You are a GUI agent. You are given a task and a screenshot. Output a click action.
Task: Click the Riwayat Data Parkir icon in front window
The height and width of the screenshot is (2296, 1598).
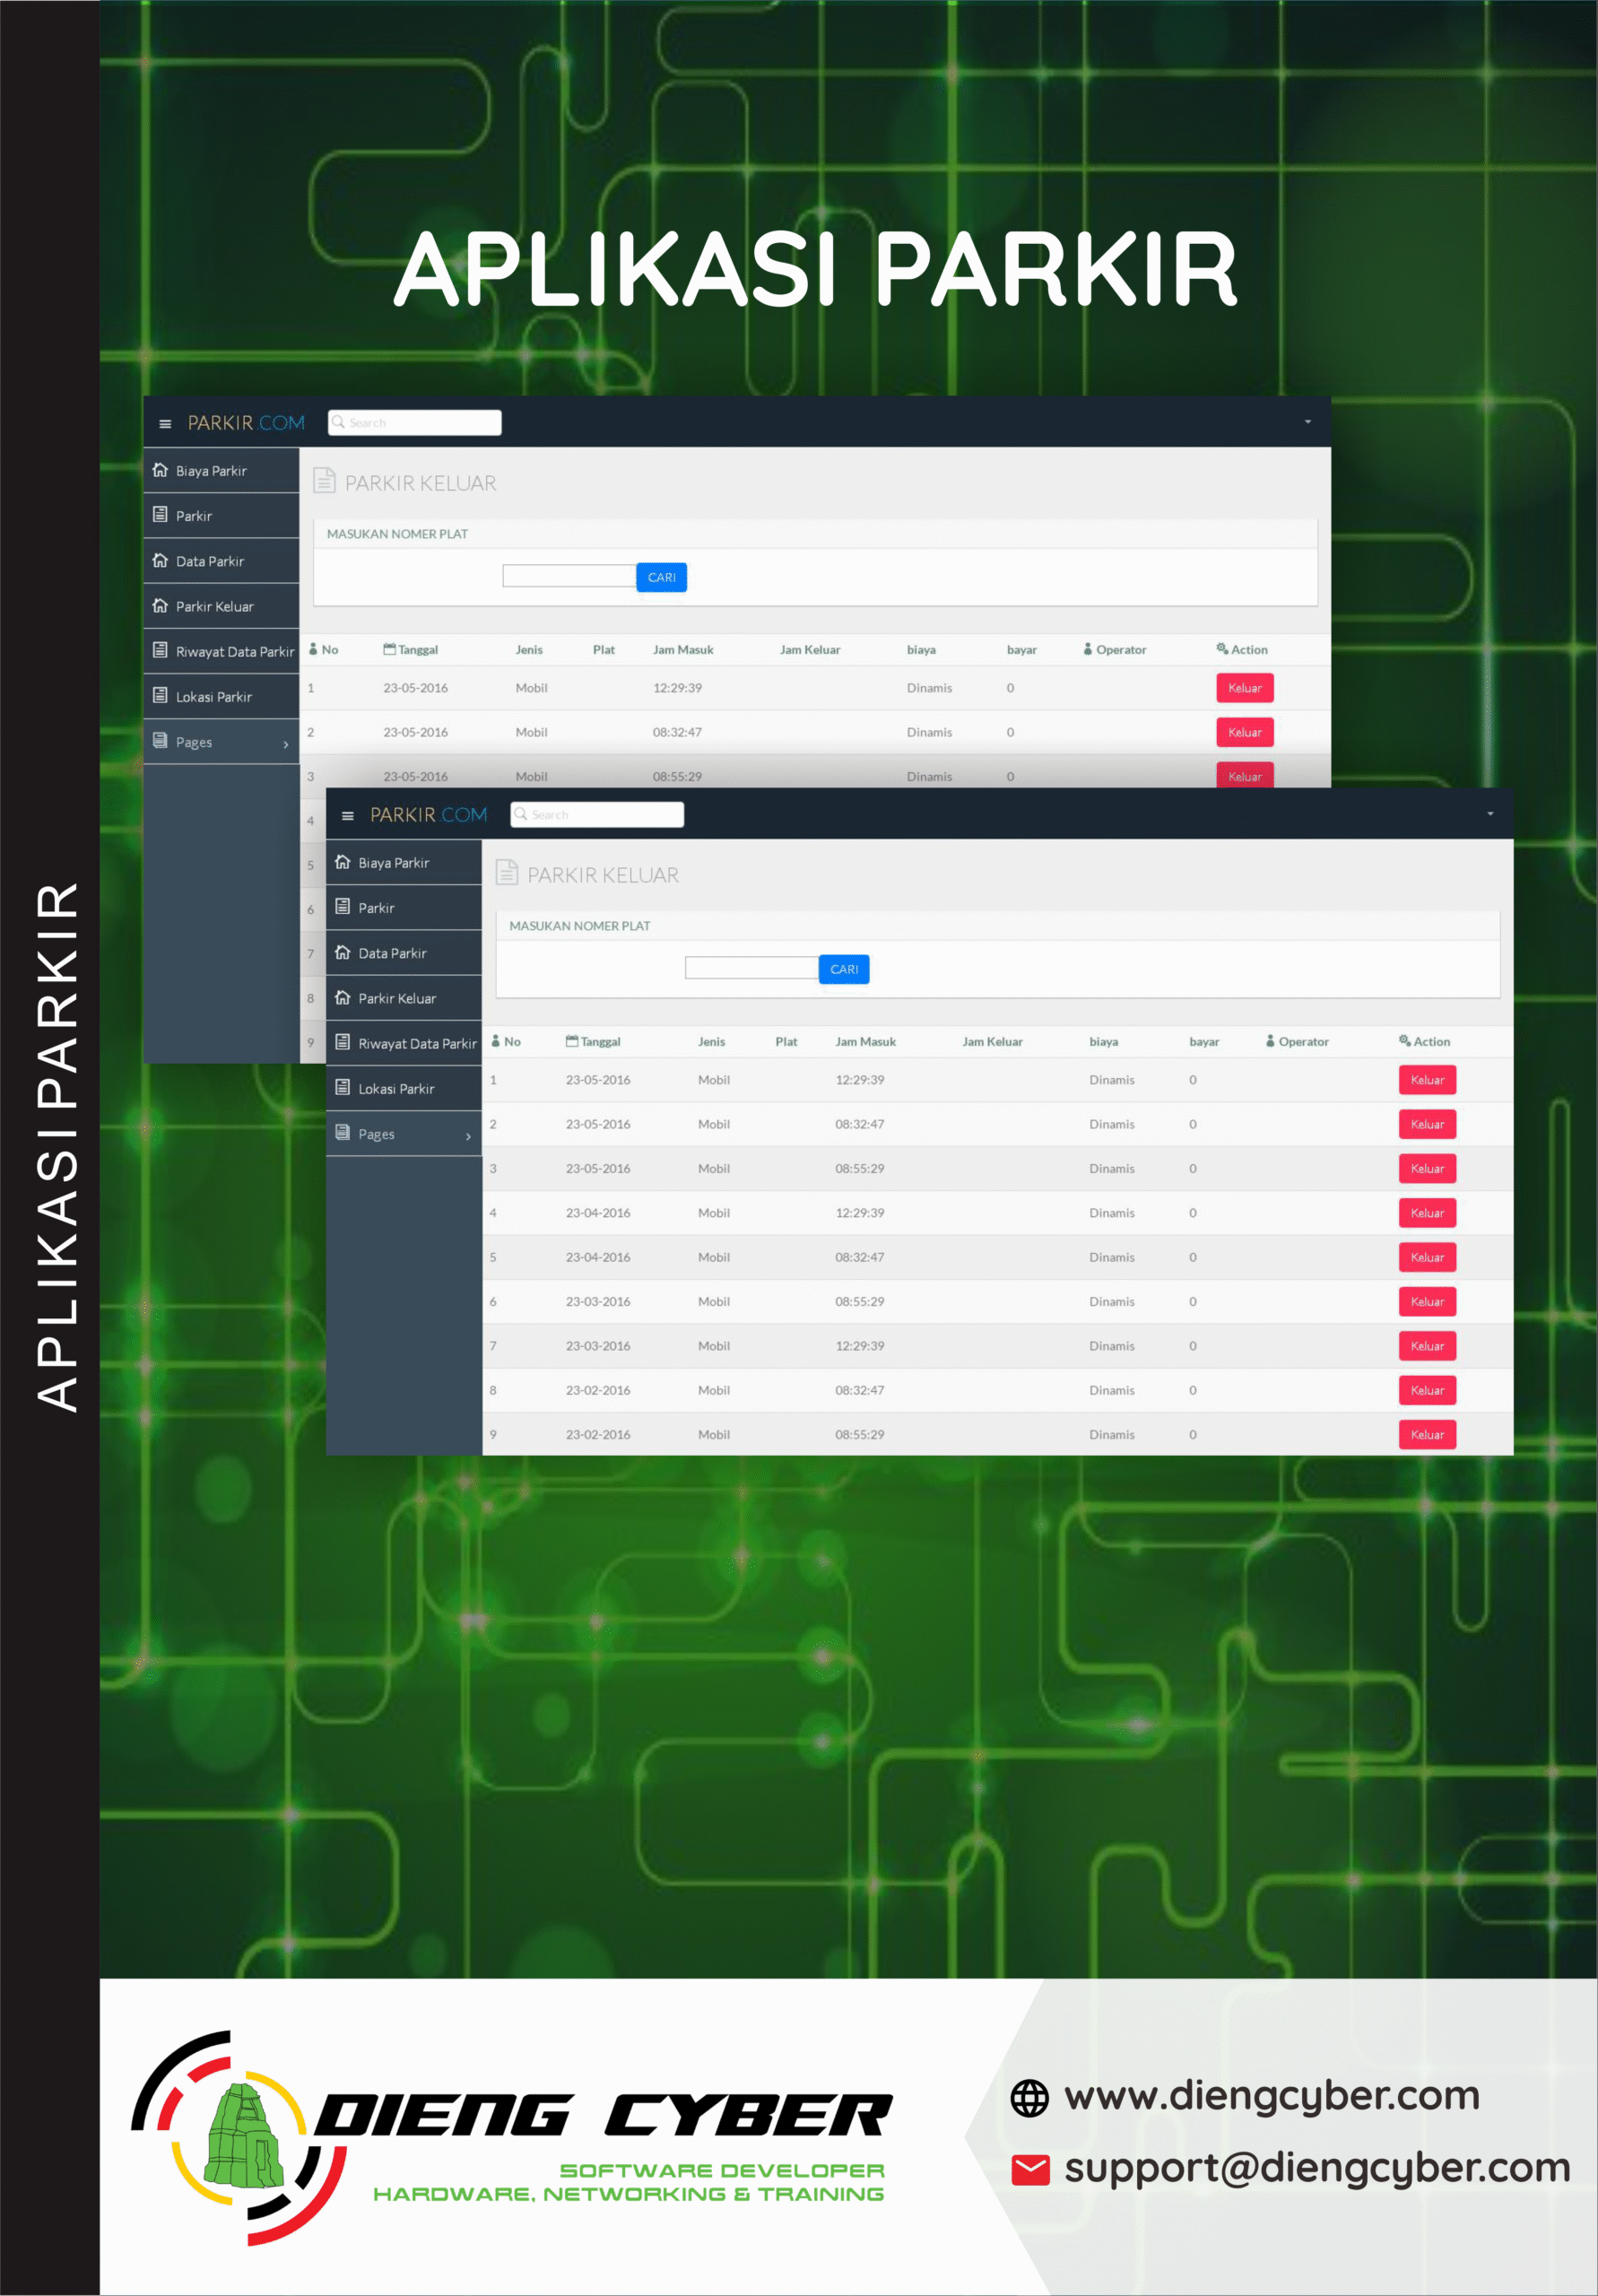pos(343,1042)
